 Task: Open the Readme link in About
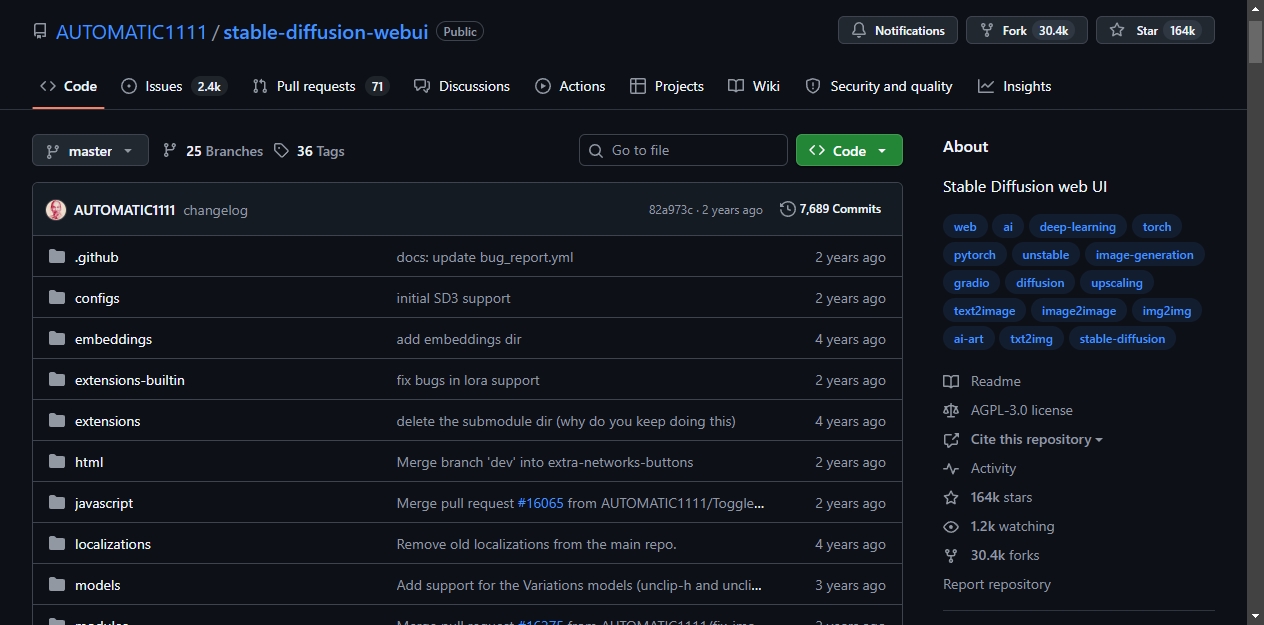[x=982, y=381]
